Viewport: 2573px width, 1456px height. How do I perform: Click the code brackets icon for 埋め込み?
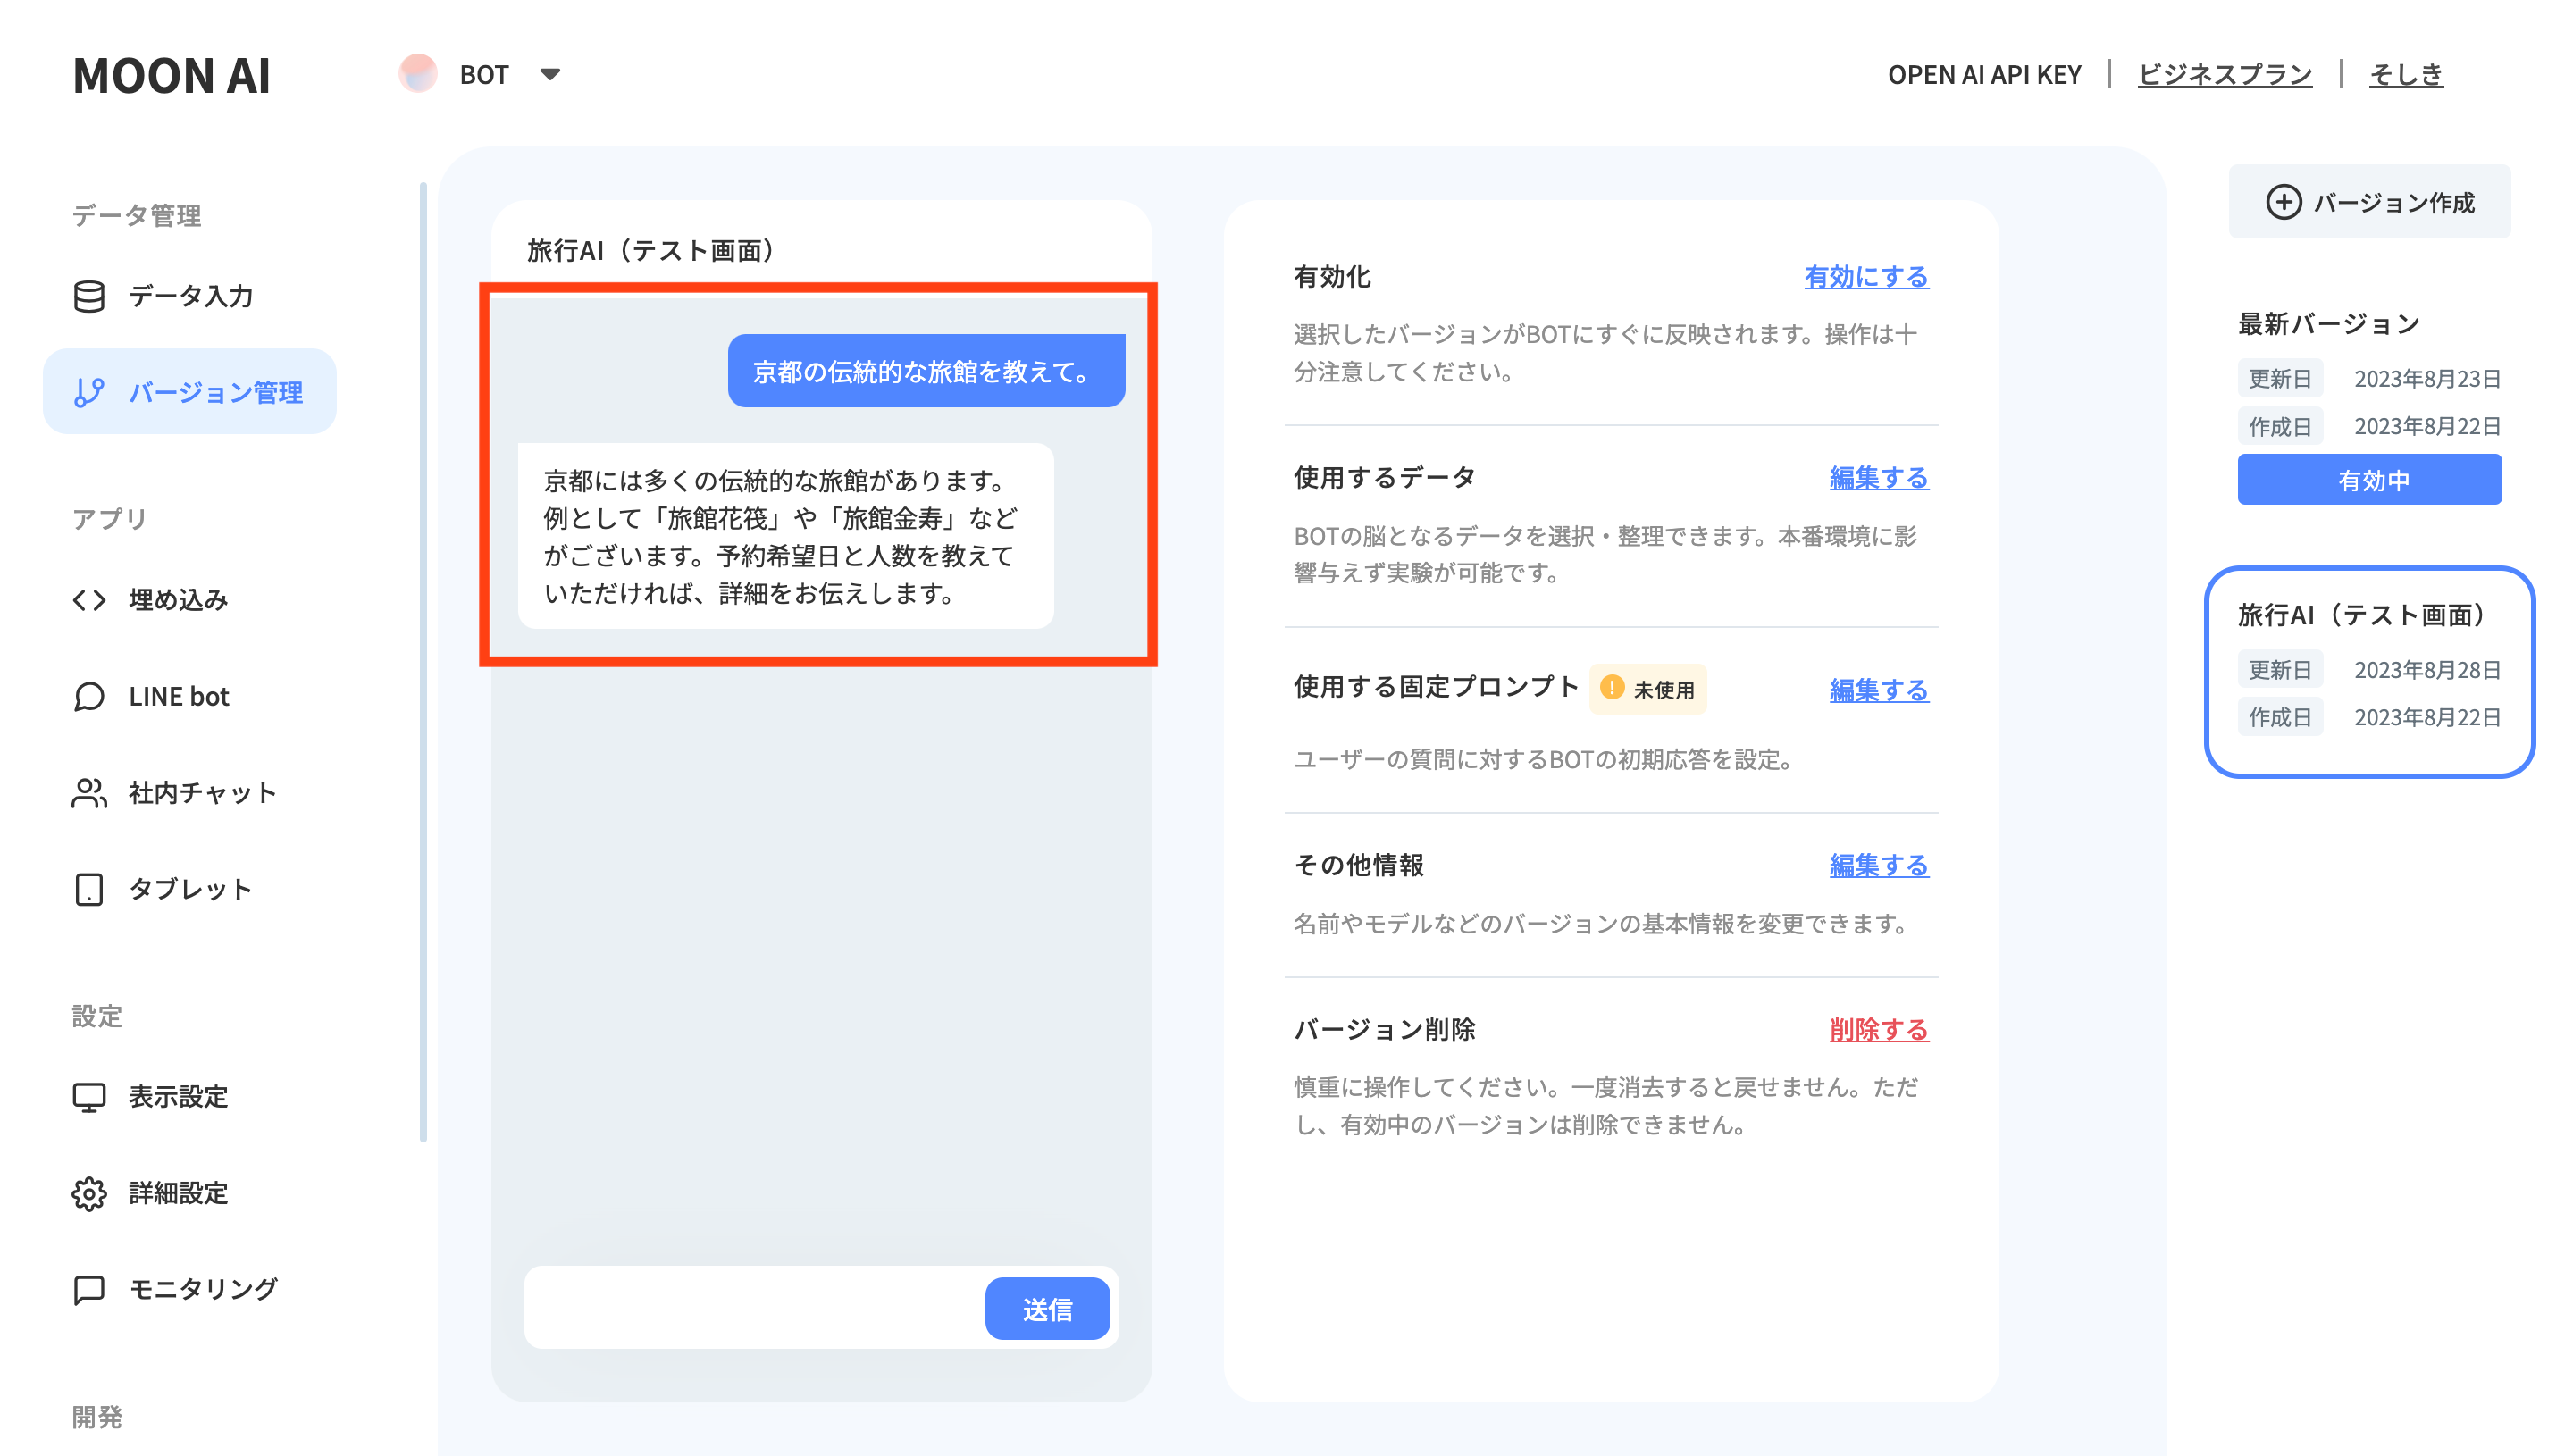(x=89, y=599)
